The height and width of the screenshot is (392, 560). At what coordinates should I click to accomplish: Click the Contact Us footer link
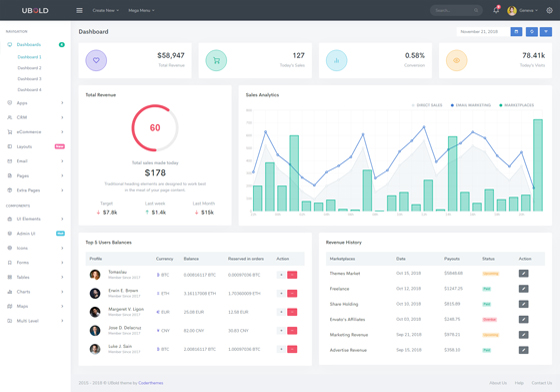pyautogui.click(x=541, y=383)
